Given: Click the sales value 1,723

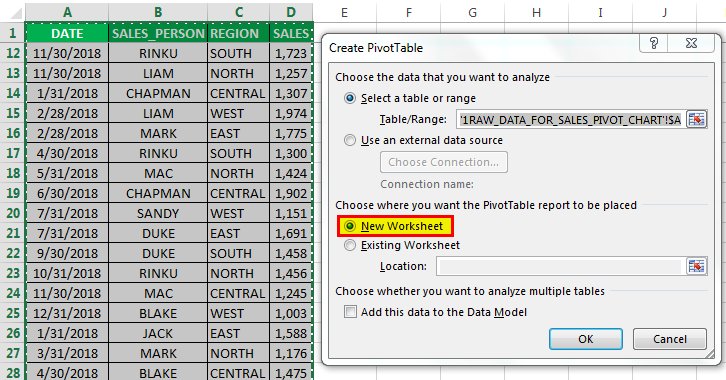Looking at the screenshot, I should click(x=291, y=53).
